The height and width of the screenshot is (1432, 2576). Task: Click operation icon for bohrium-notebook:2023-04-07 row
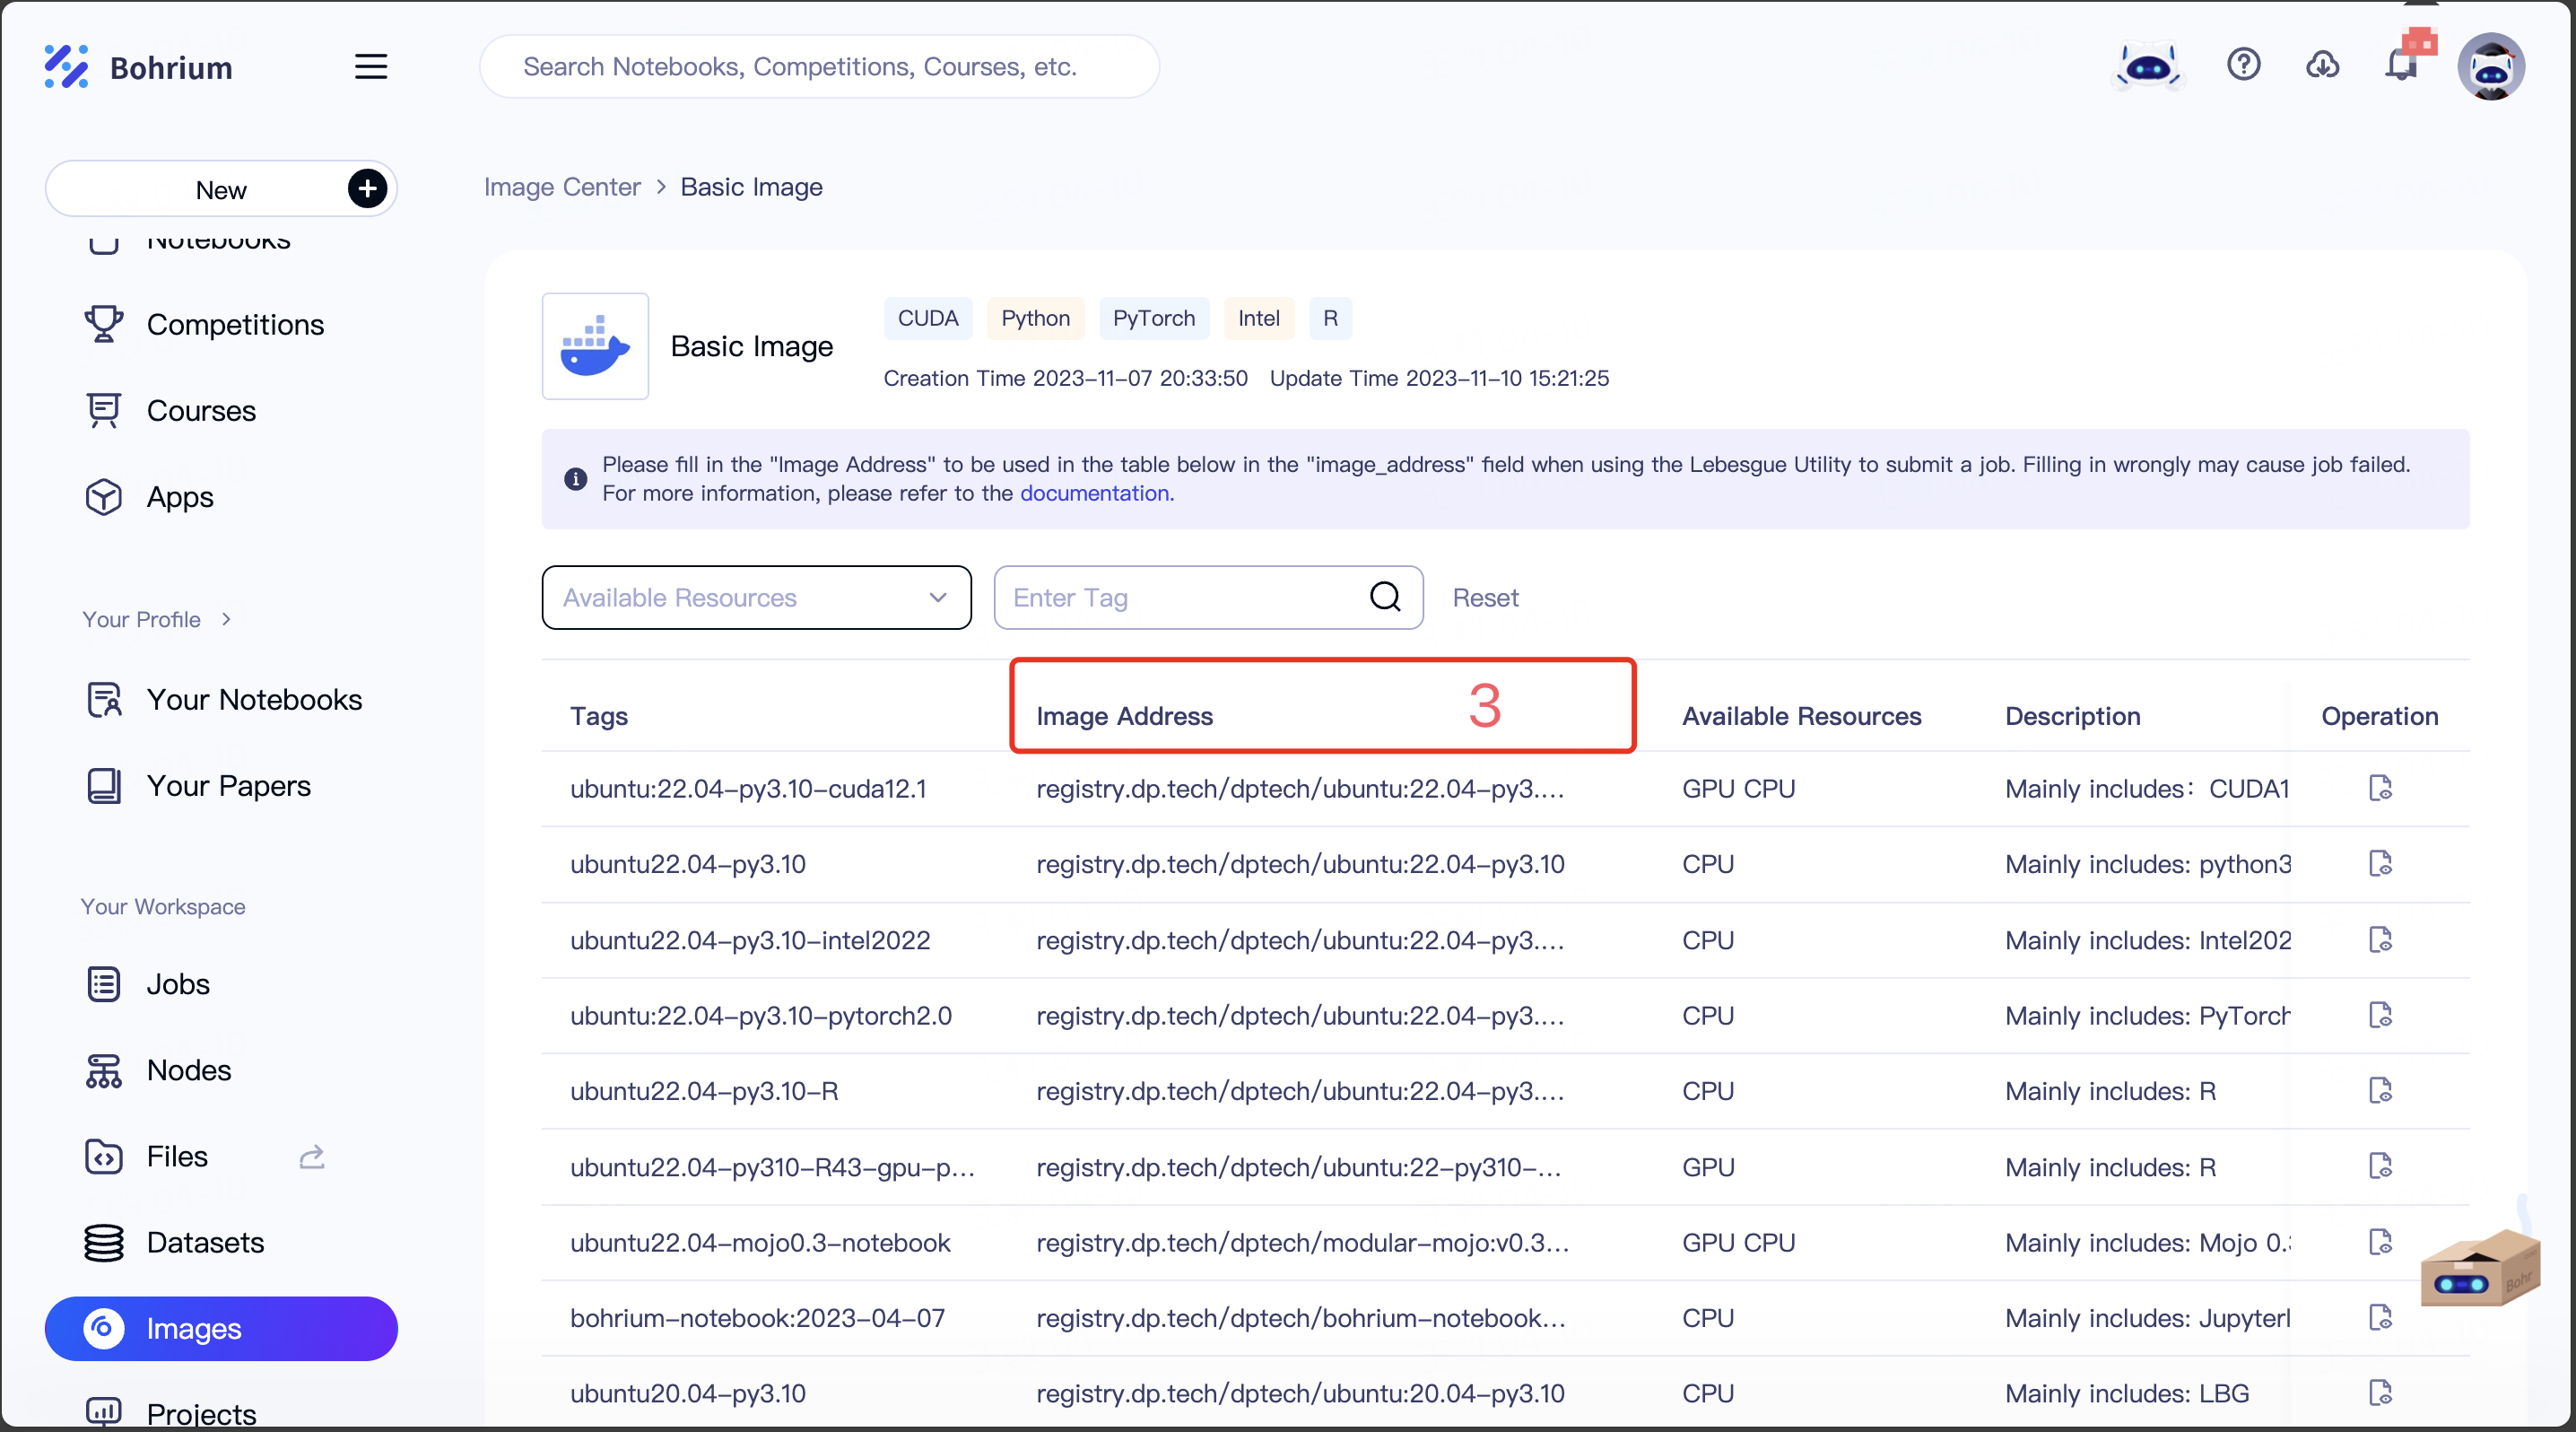coord(2380,1318)
